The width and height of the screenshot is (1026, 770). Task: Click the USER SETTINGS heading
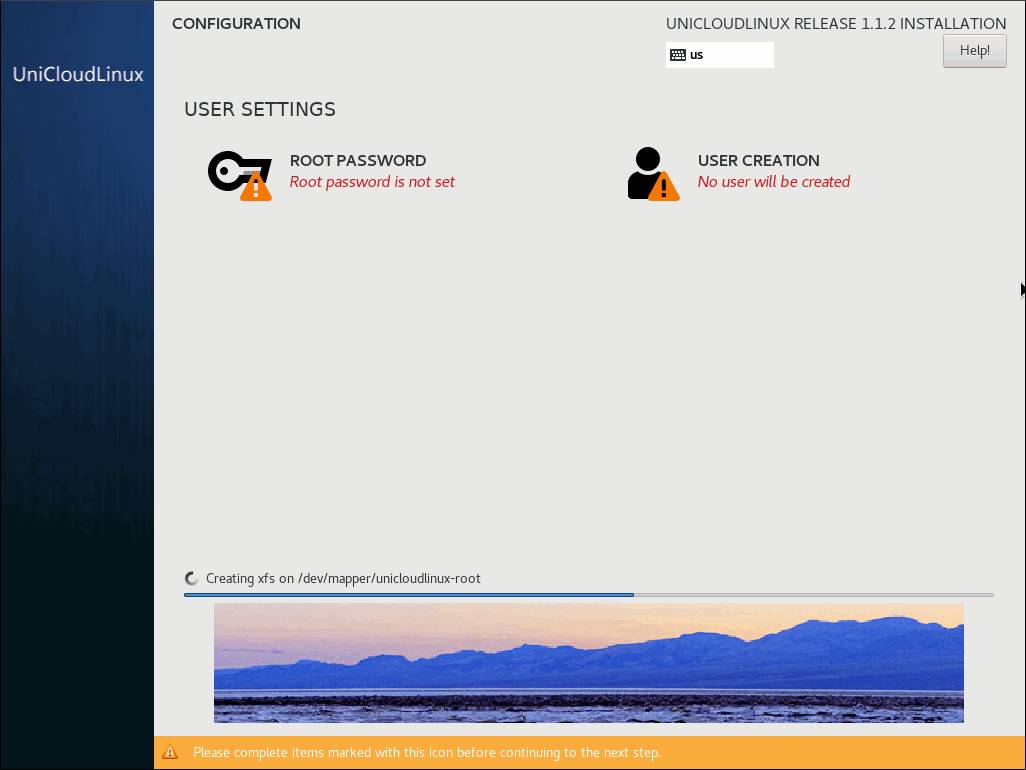(x=260, y=109)
